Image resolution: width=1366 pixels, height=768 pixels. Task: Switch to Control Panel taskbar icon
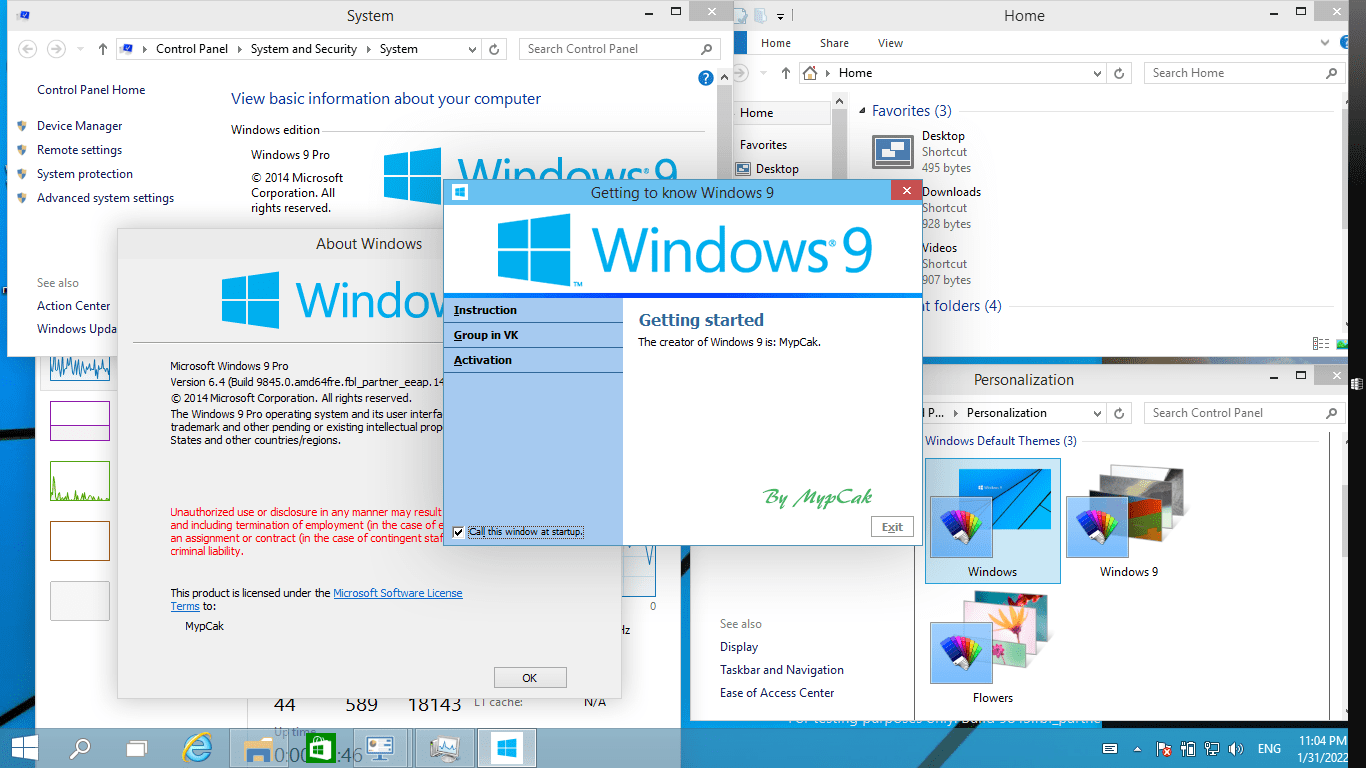(380, 748)
